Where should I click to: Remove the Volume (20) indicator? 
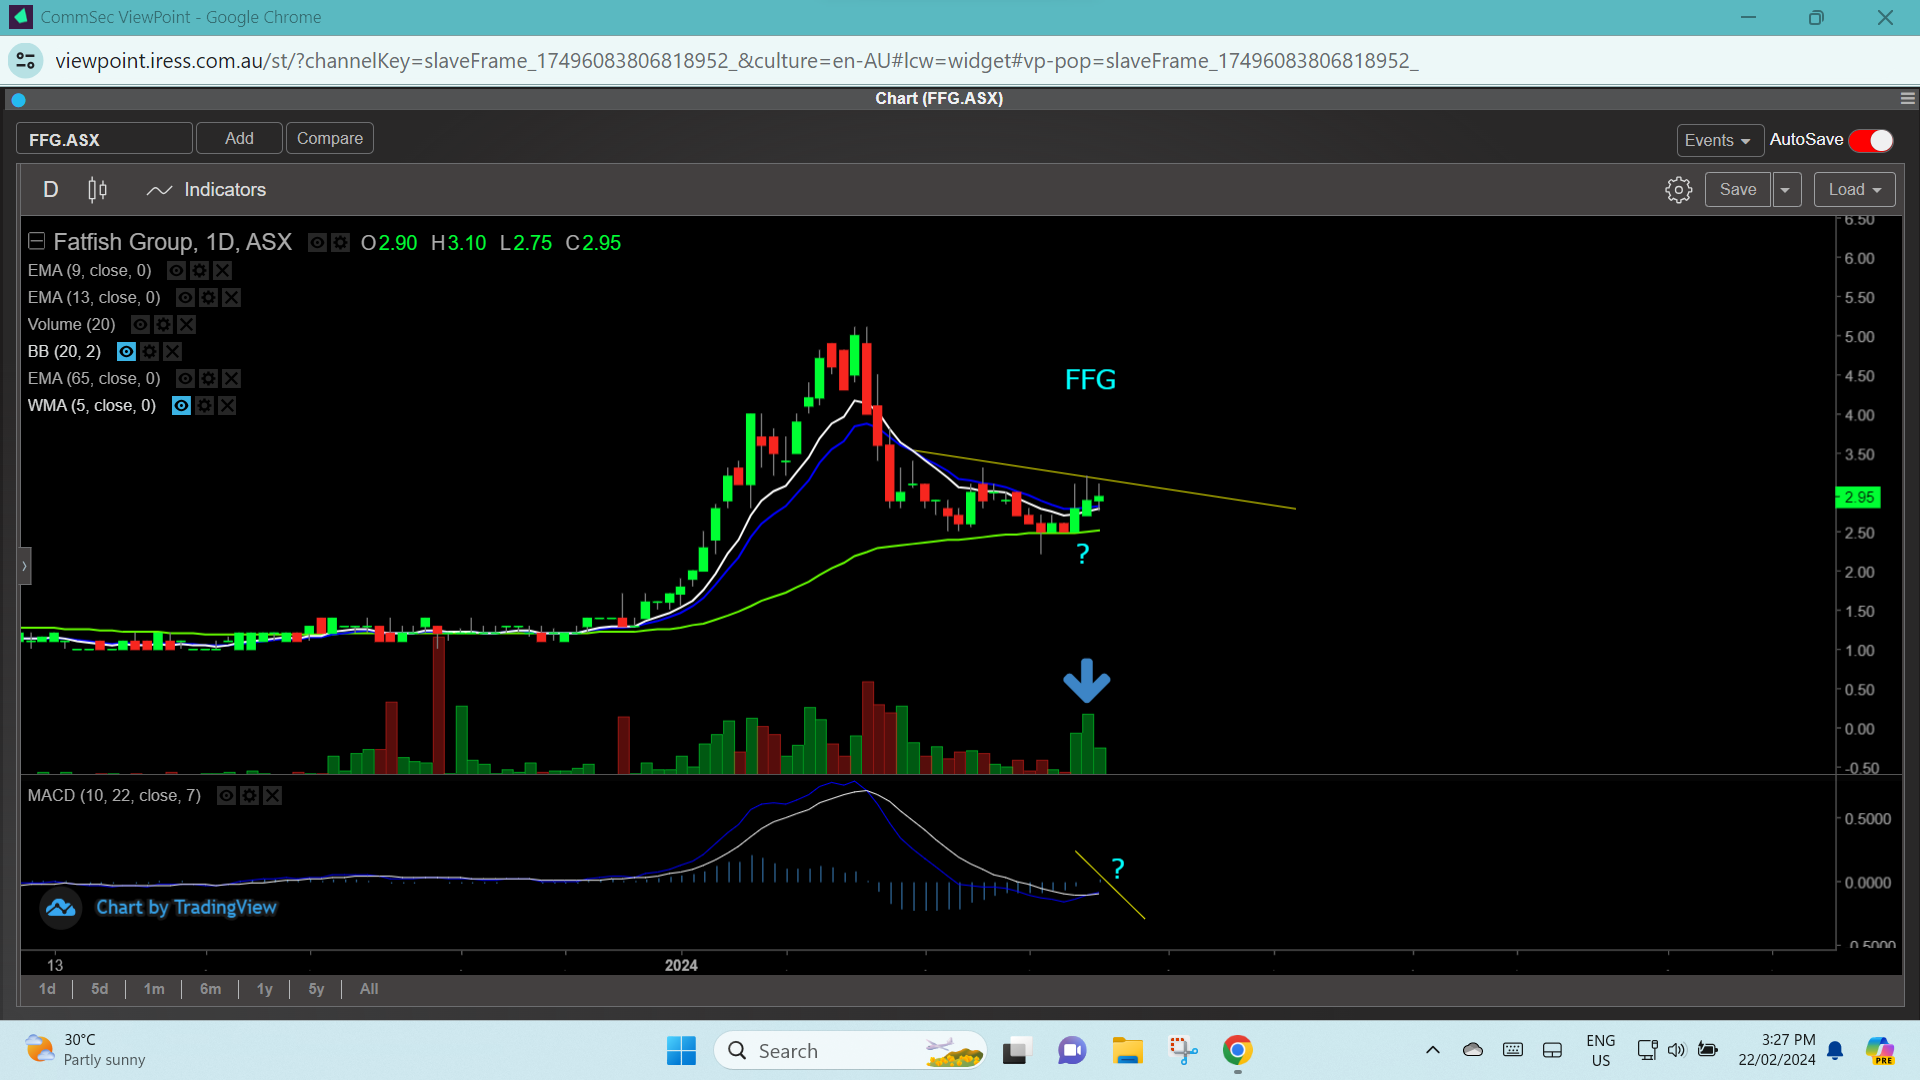(x=186, y=325)
